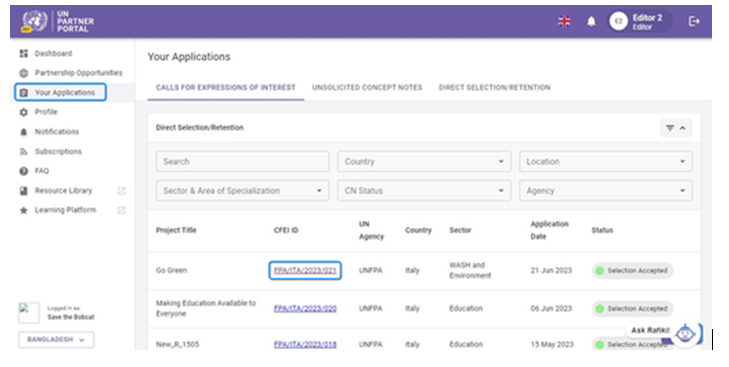Switch to Unsolicited Concept Notes tab
The width and height of the screenshot is (729, 367).
point(367,87)
